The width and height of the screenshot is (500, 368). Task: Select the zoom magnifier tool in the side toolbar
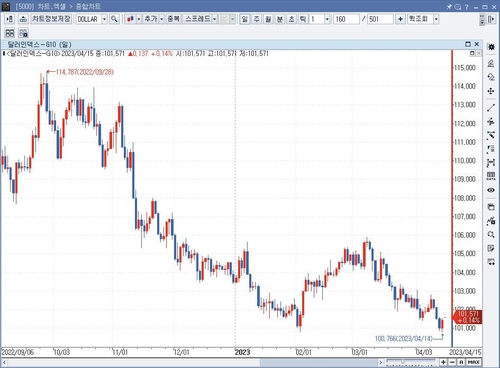(491, 234)
